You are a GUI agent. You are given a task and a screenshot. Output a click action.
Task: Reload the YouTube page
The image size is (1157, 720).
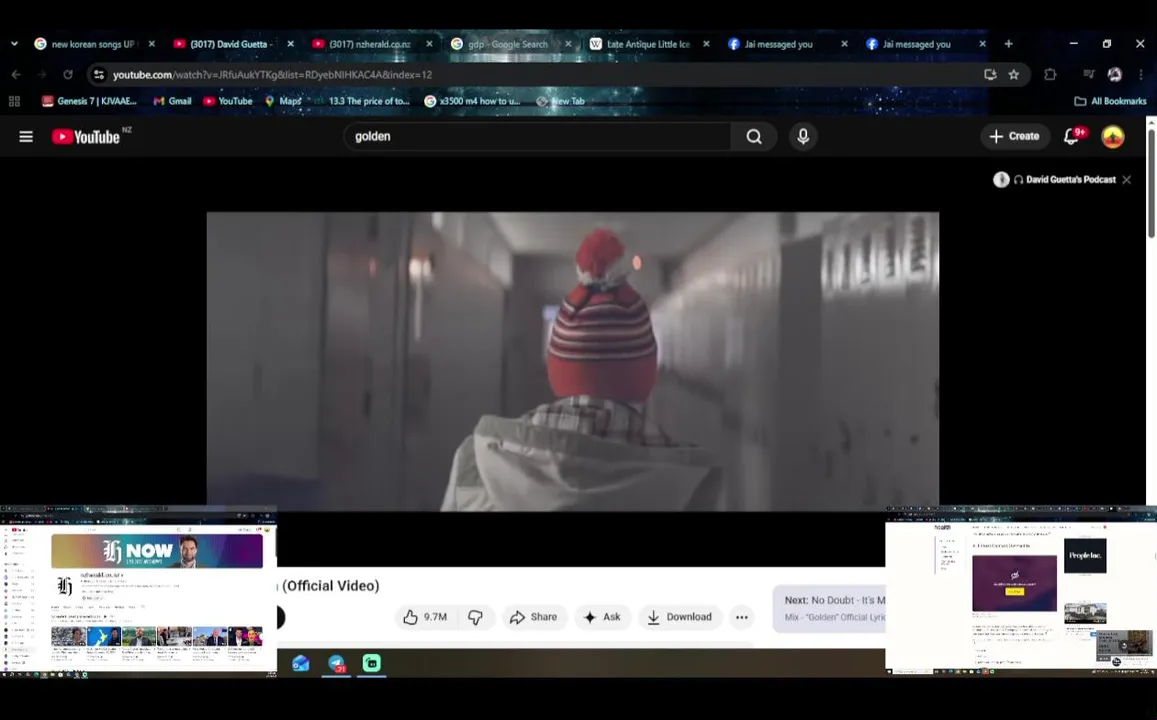point(68,75)
